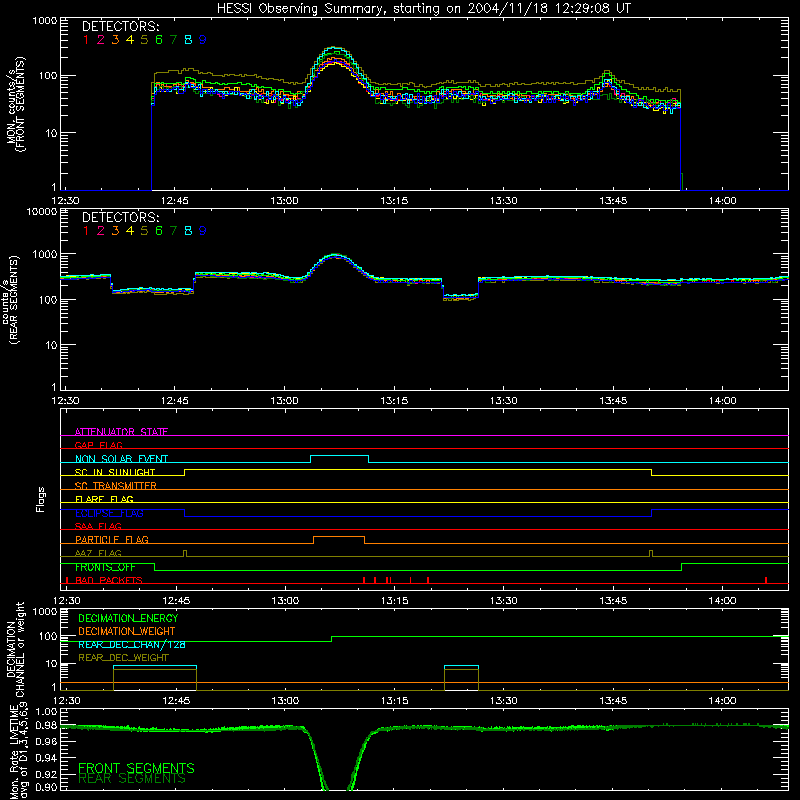Pick orange detector 3 in front segments legend
The width and height of the screenshot is (800, 800).
point(115,40)
